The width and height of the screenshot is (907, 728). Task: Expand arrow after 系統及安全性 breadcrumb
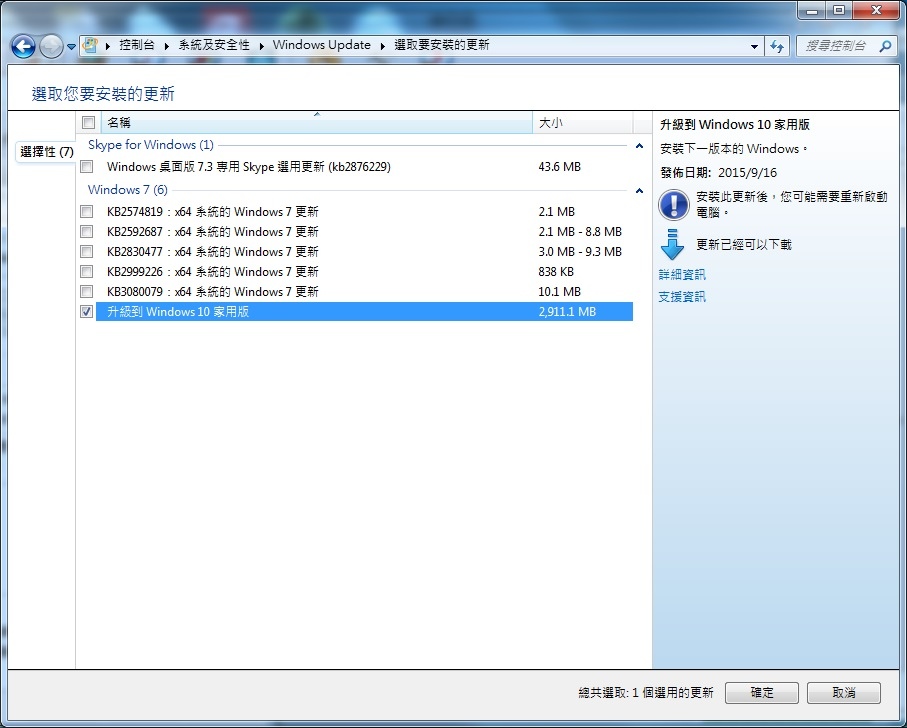261,46
